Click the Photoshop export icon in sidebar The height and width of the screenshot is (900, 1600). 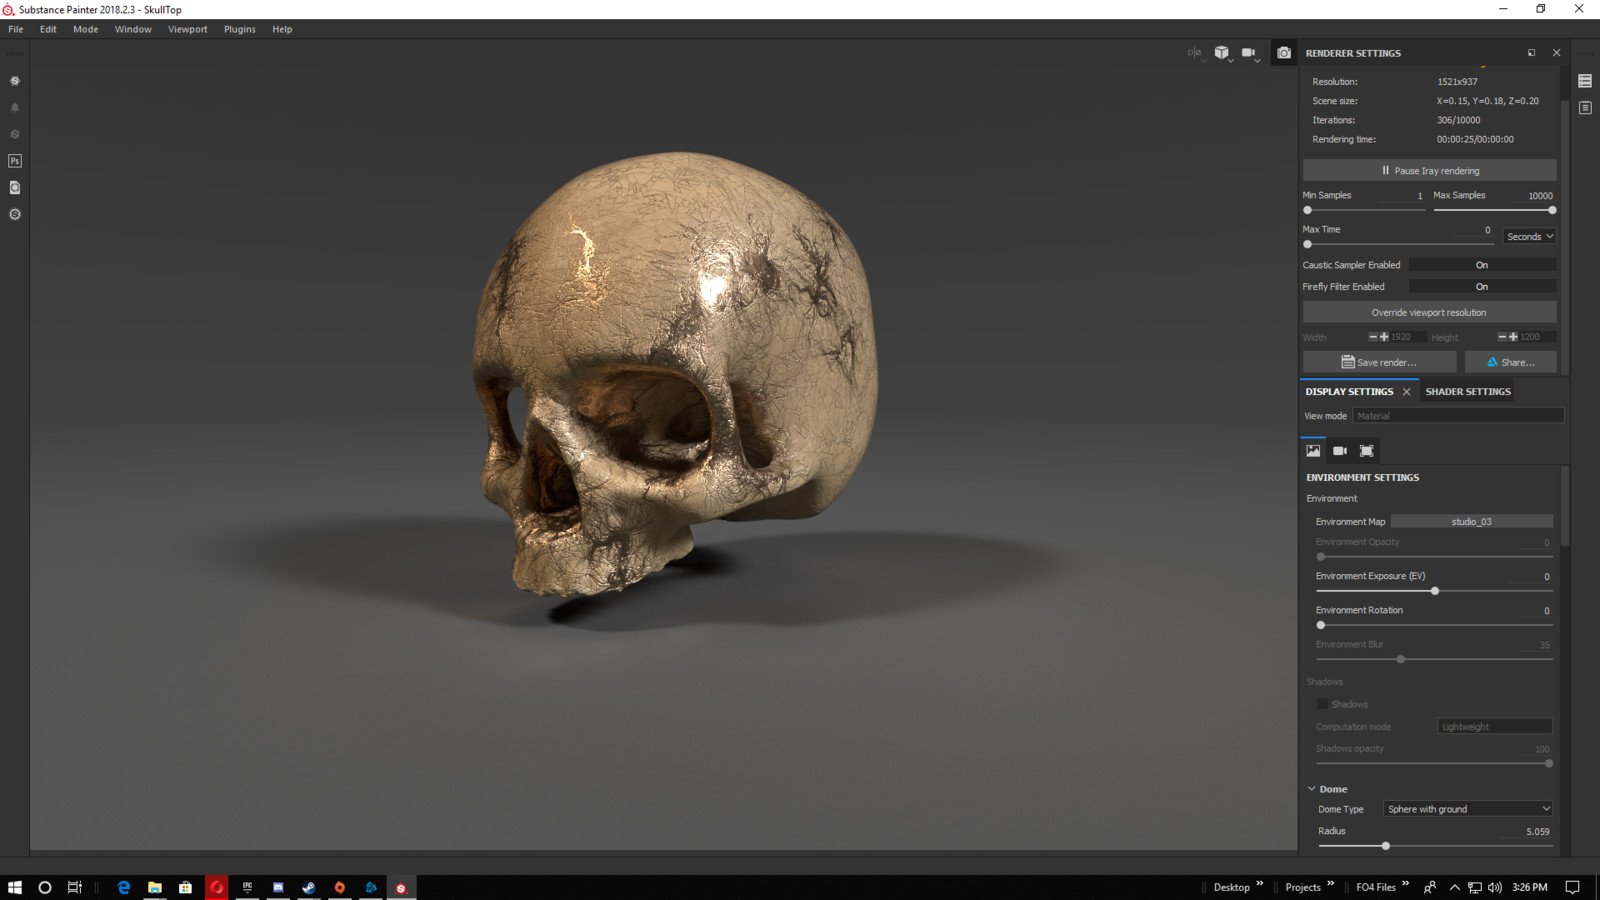coord(15,161)
